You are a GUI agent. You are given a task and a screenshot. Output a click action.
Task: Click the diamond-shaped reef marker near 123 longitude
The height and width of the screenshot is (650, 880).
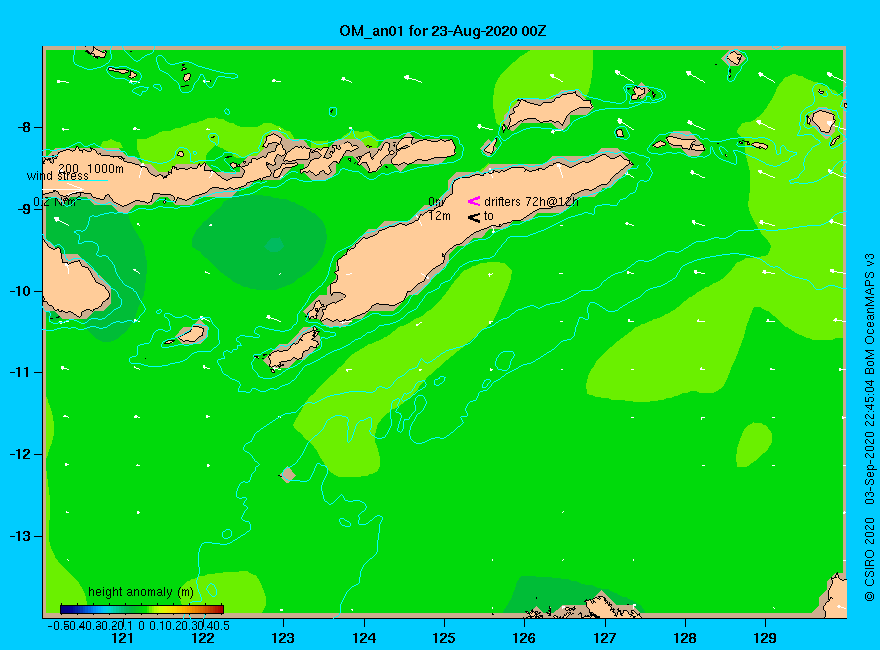(x=288, y=475)
